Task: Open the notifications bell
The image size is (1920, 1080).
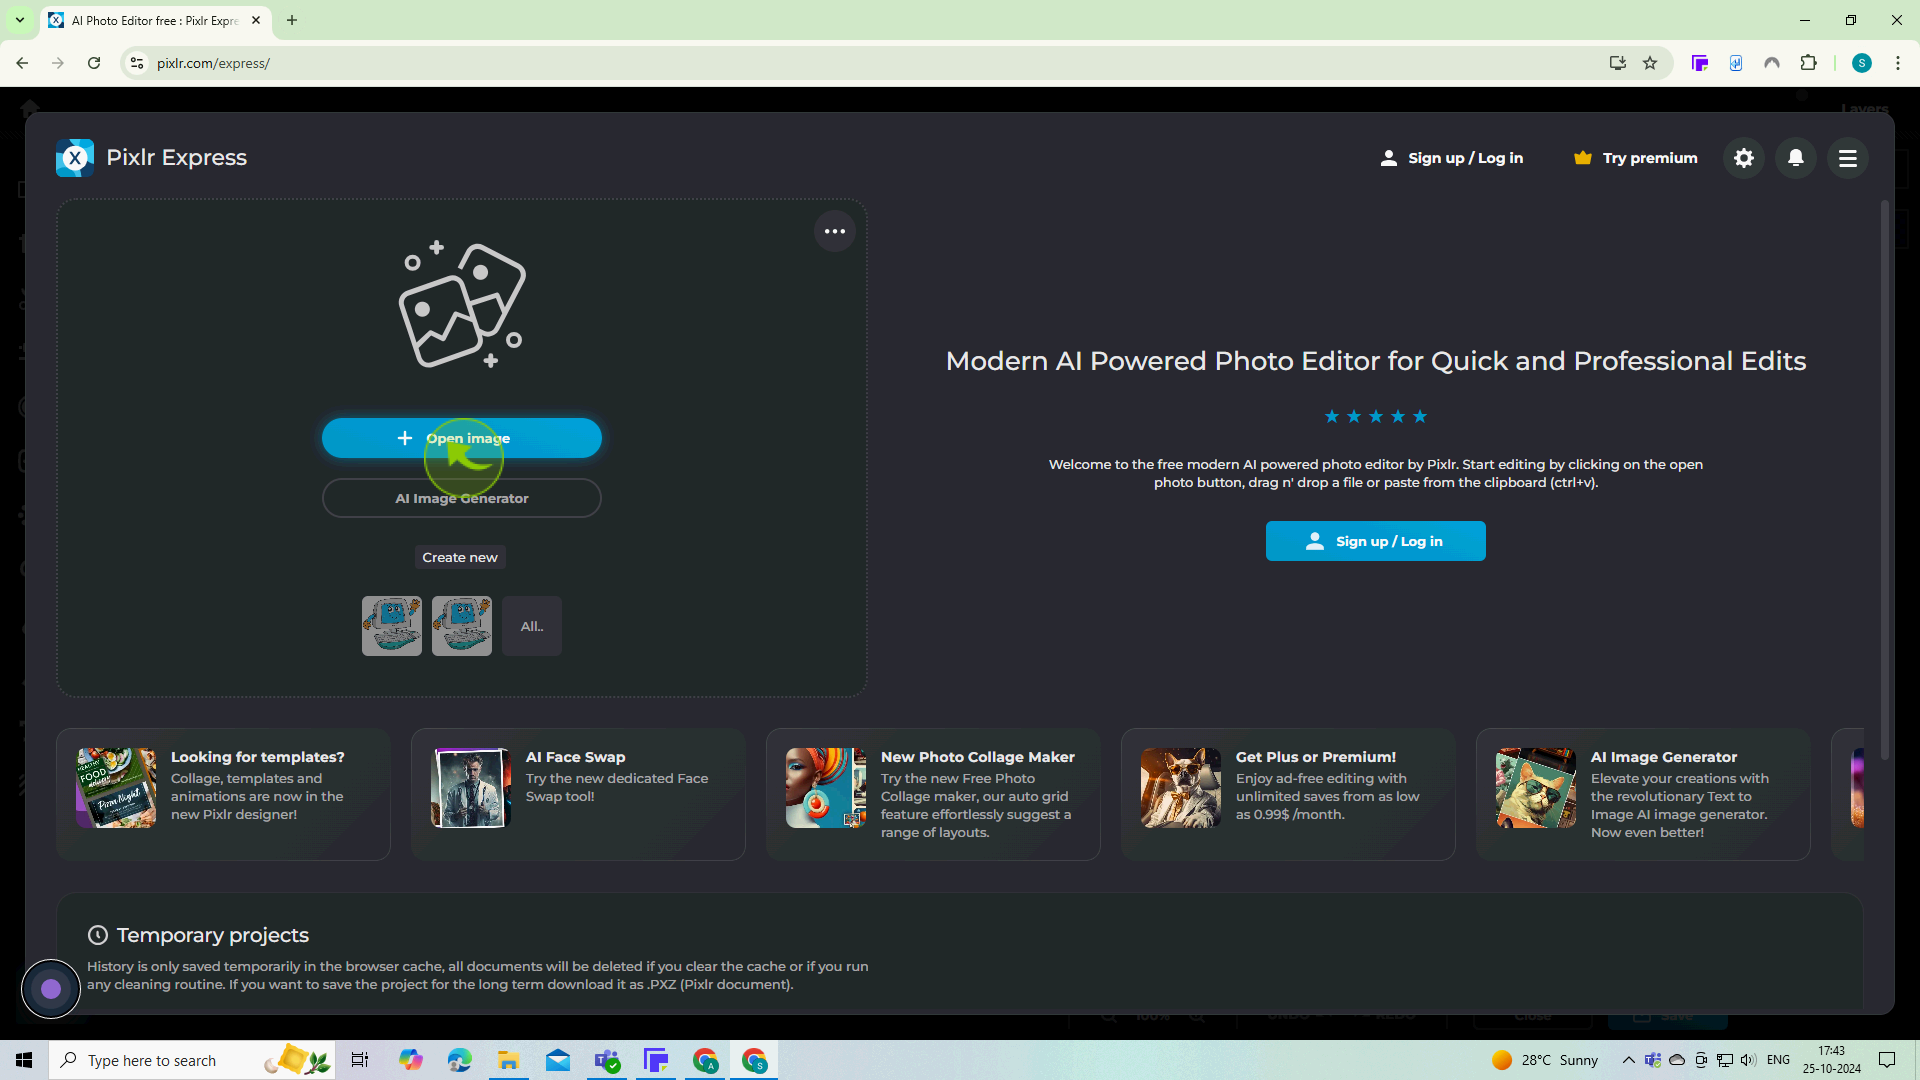Action: click(1796, 158)
